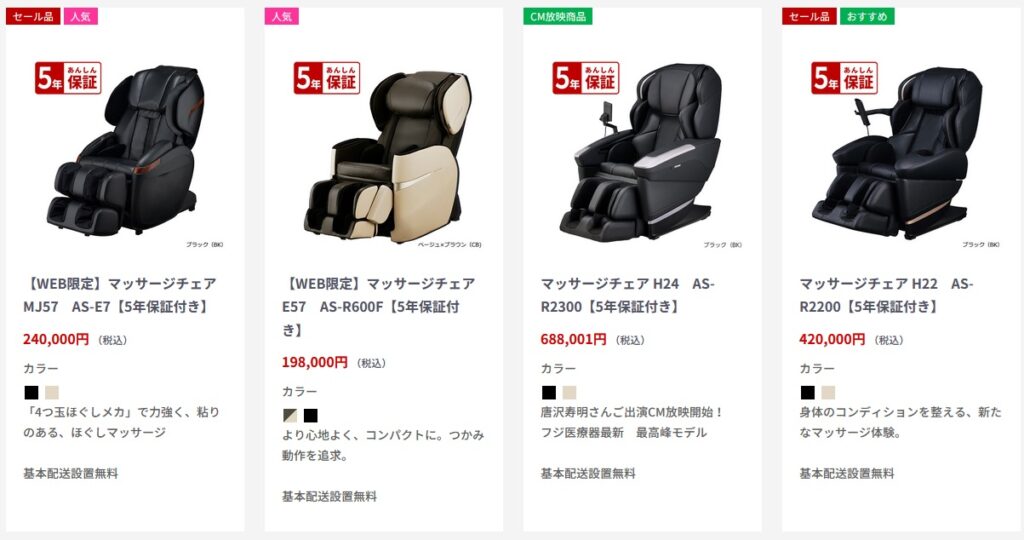Pick beige color swatch for H24 AS-R2300
This screenshot has width=1024, height=540.
(569, 392)
